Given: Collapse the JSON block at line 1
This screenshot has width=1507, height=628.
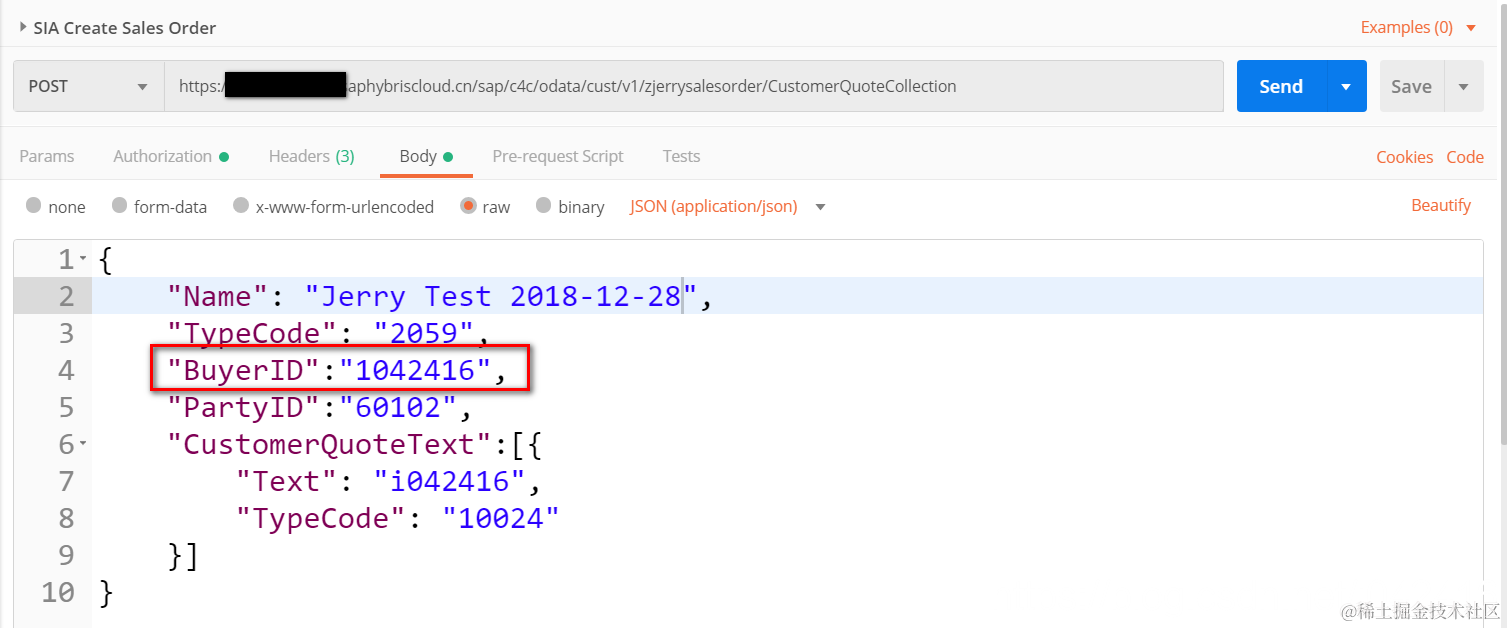Looking at the screenshot, I should tap(83, 260).
